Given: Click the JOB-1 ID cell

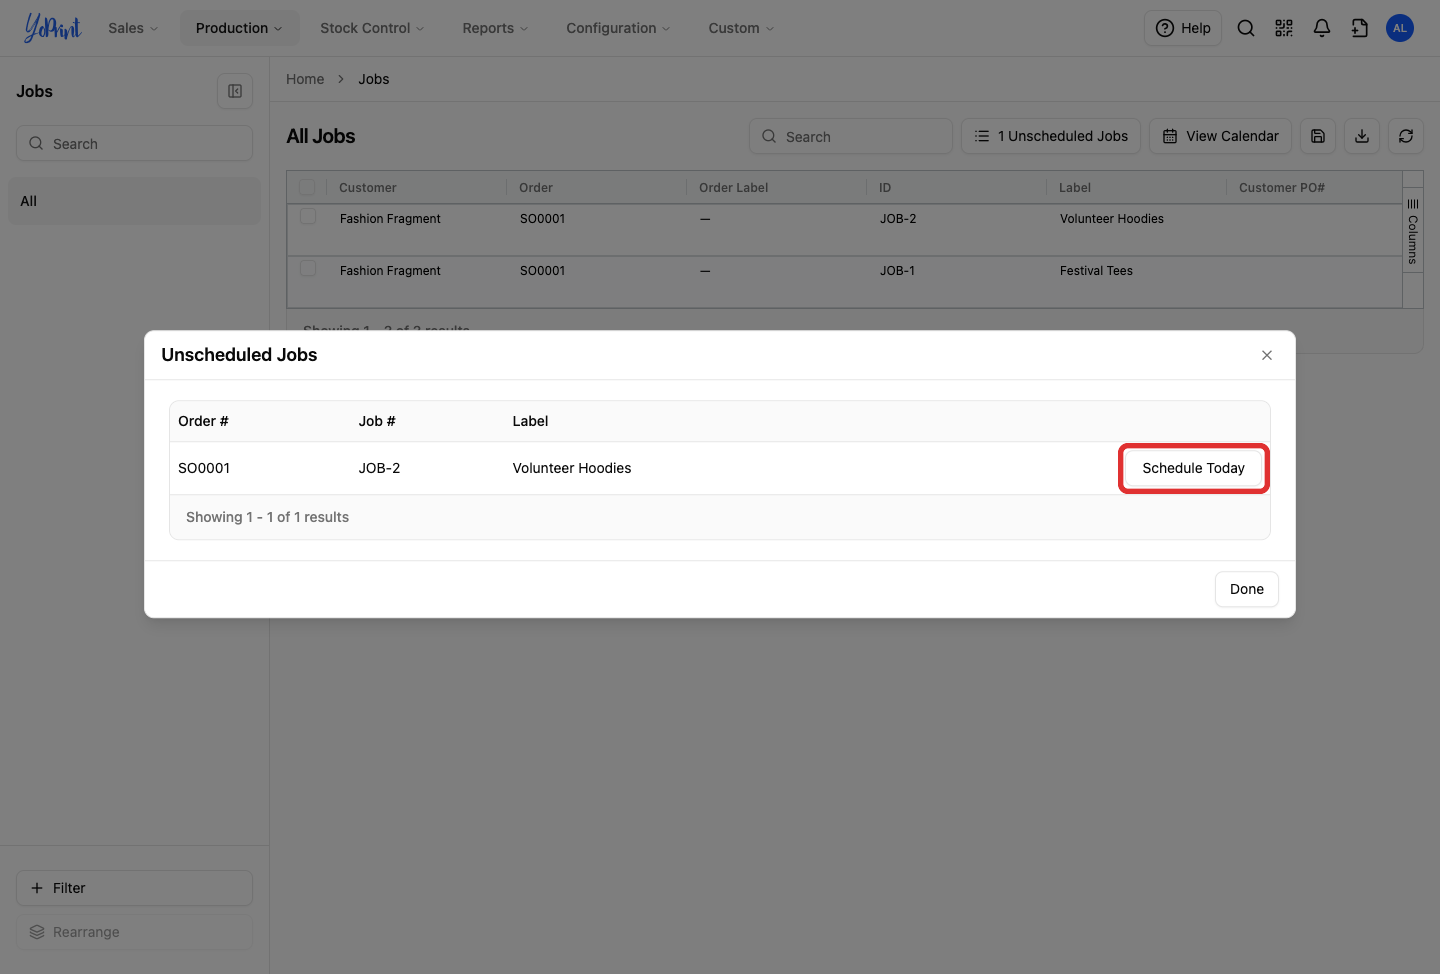Looking at the screenshot, I should point(897,271).
